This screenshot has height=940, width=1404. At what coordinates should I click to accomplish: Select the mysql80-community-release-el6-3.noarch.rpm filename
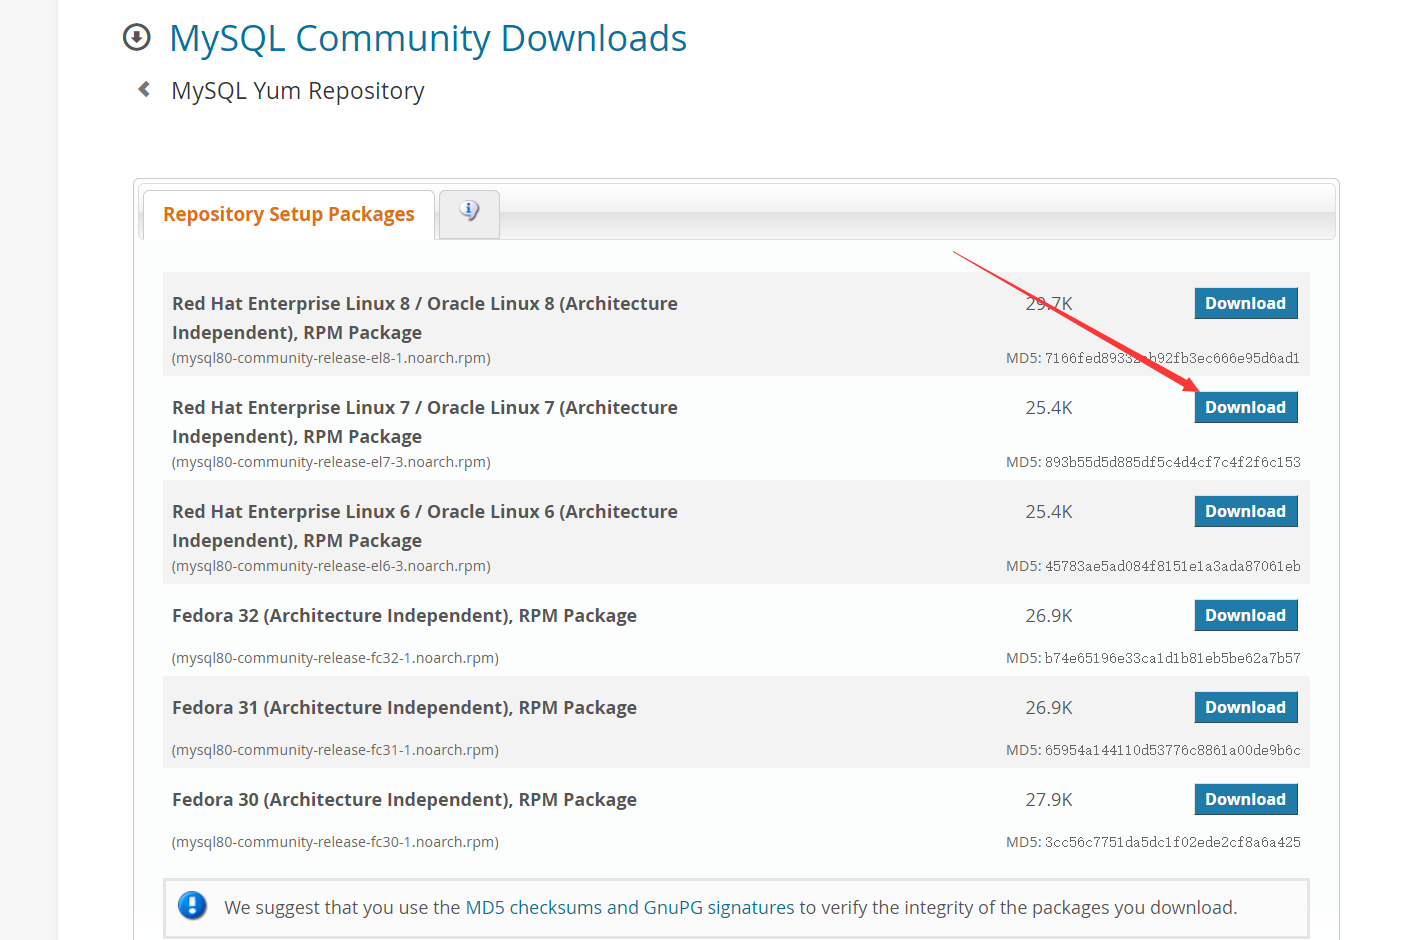coord(331,566)
